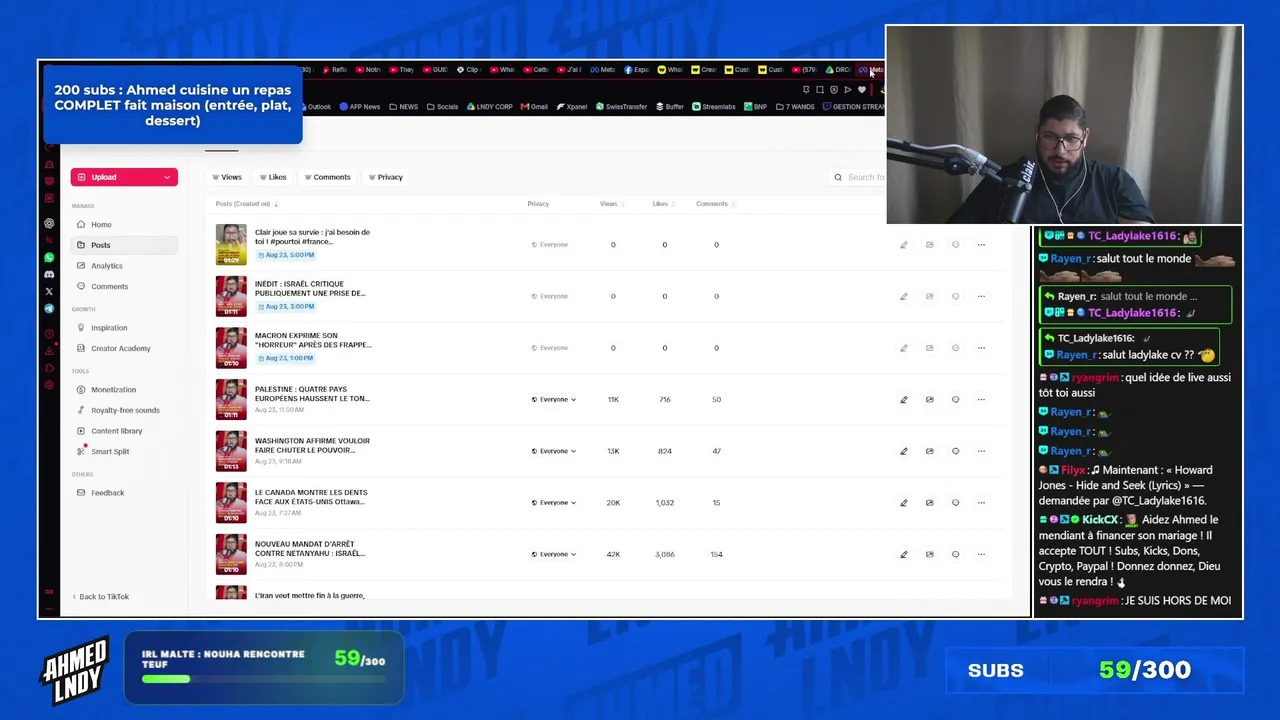Open the X icon in browser sidebar

coord(49,291)
